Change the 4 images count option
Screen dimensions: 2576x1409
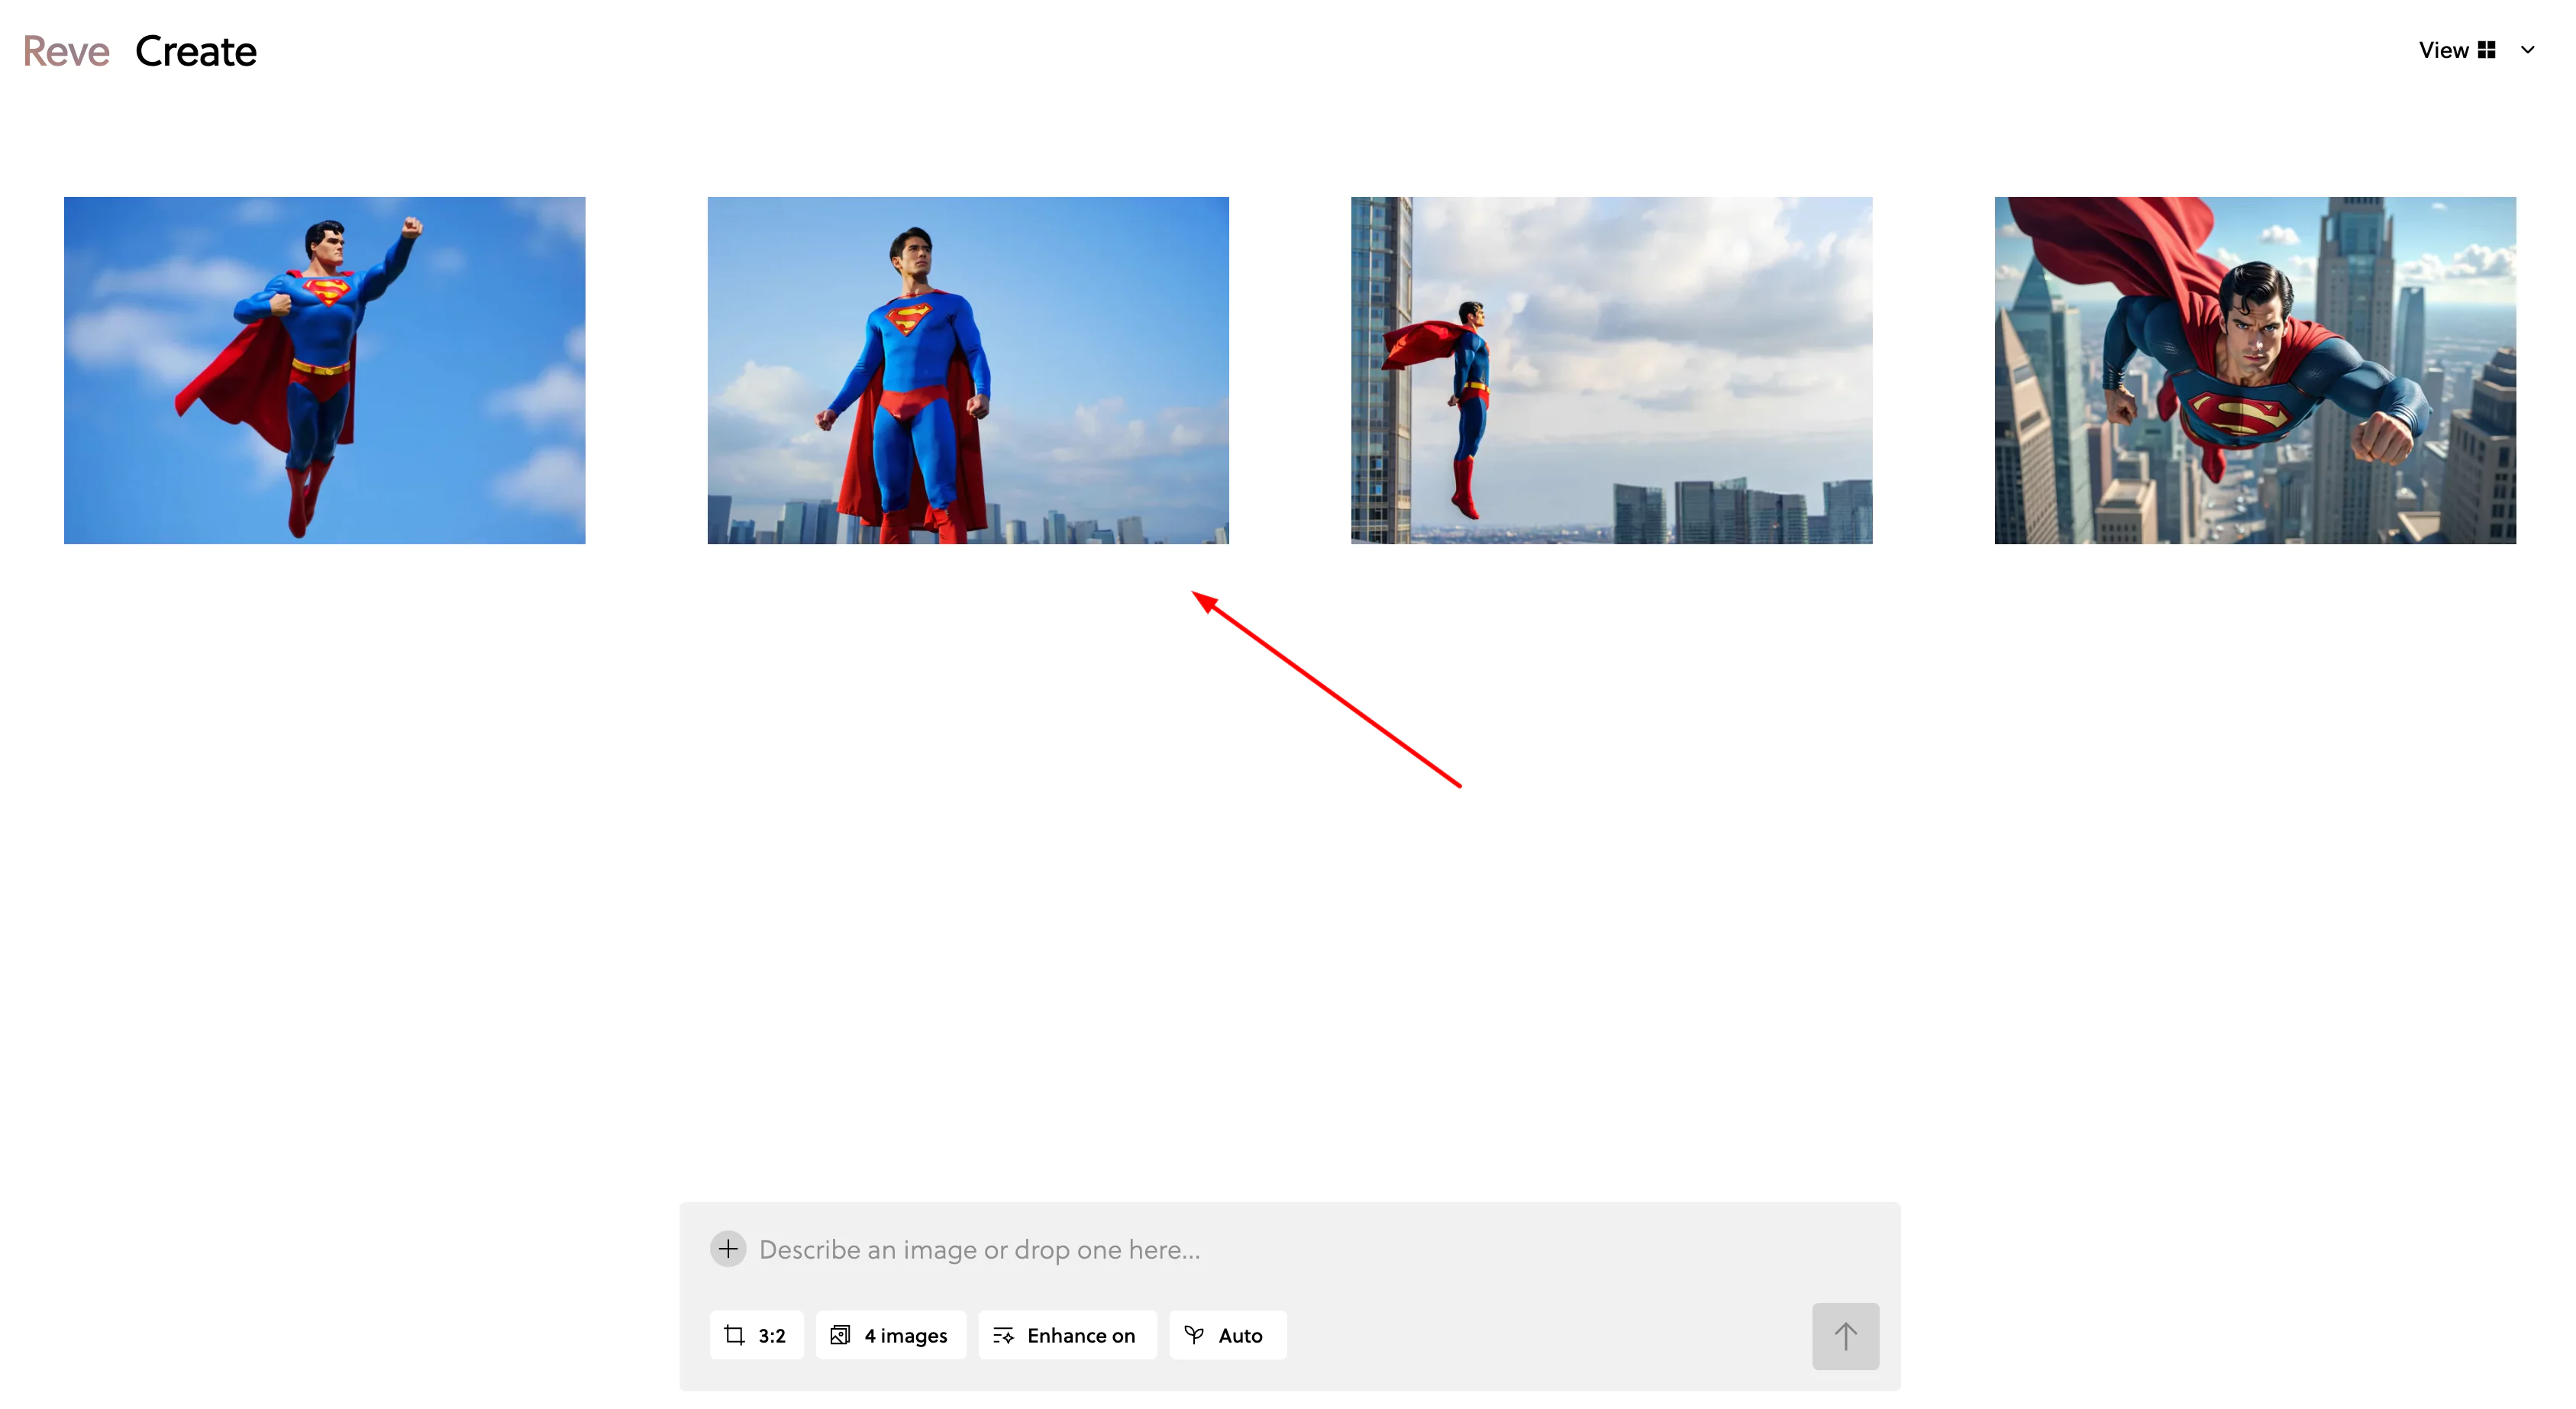coord(890,1335)
